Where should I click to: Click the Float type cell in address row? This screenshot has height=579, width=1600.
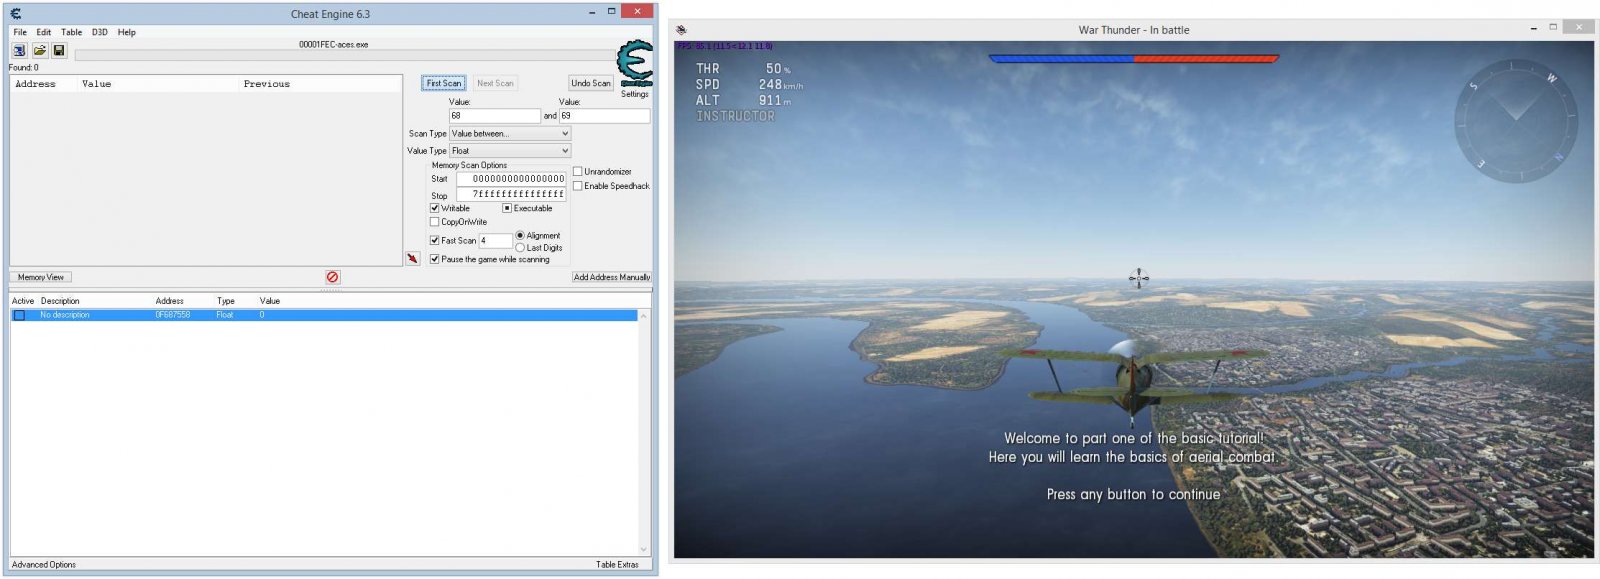click(225, 315)
